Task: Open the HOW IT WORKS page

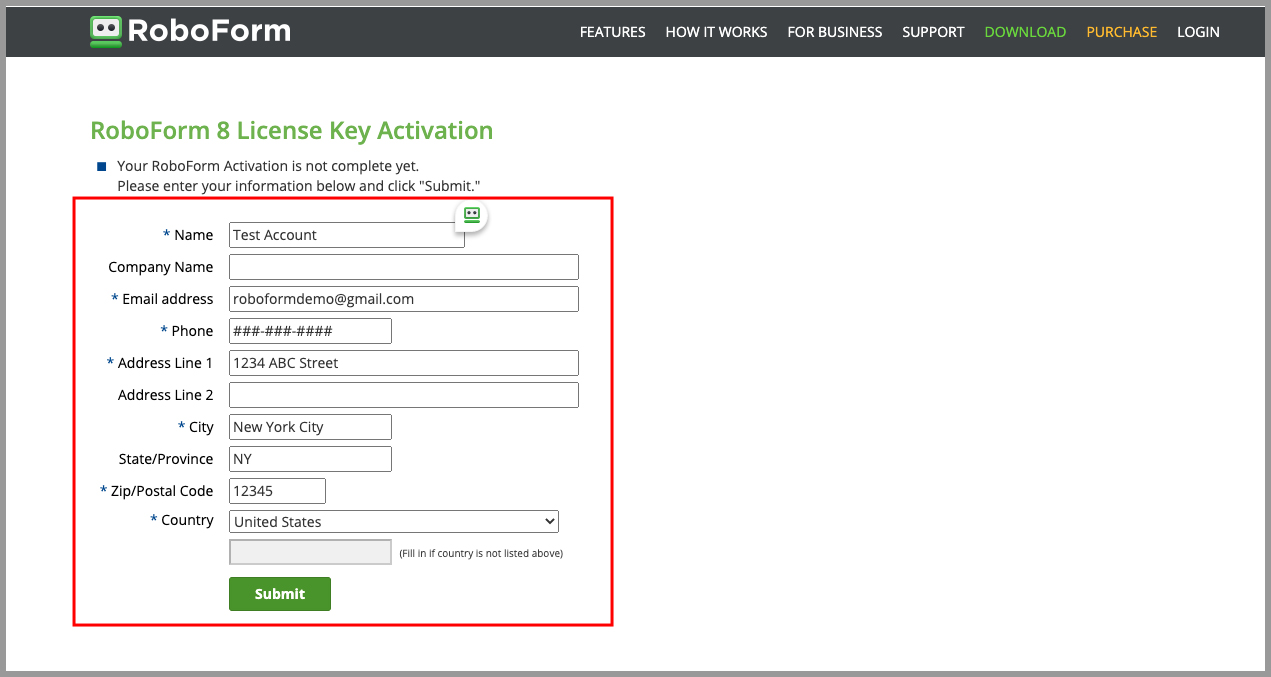Action: 716,32
